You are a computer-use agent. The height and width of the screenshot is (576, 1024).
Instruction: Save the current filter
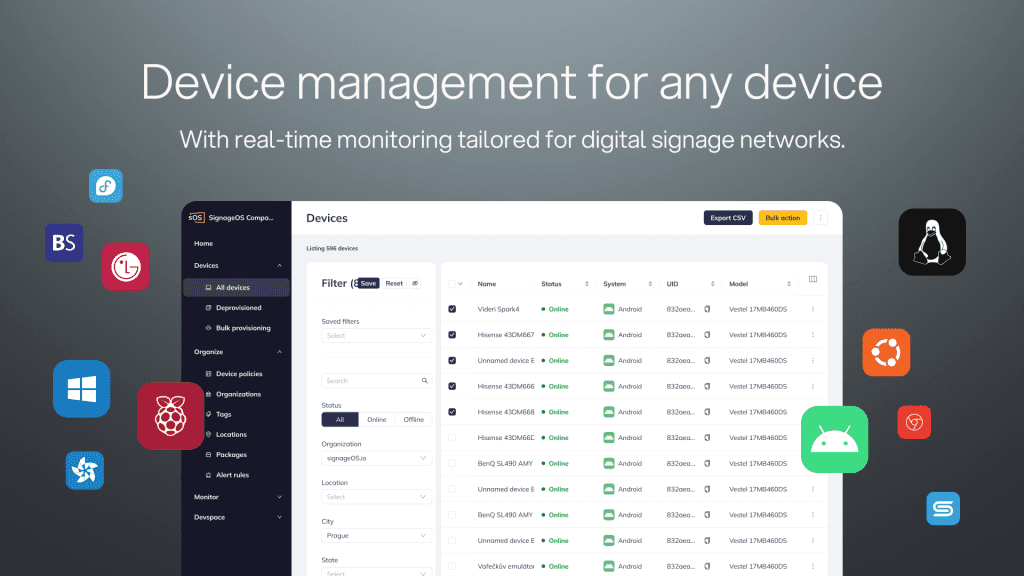click(368, 283)
